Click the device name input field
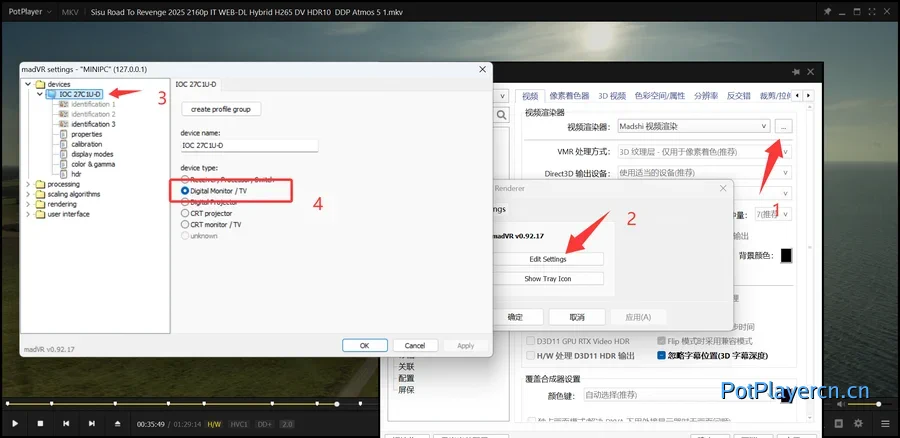 249,145
